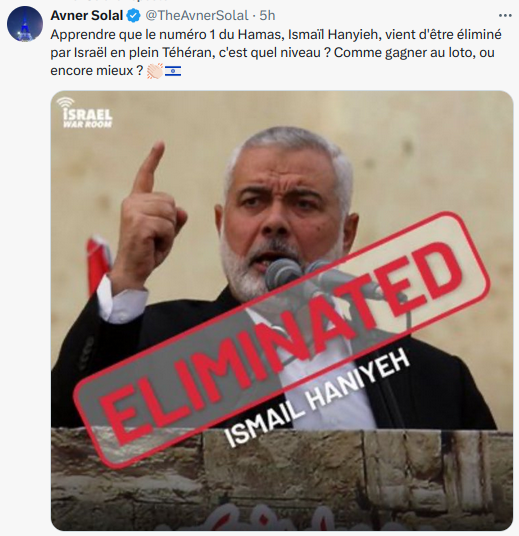519x536 pixels.
Task: Select the Israel flag emoji
Action: (173, 71)
